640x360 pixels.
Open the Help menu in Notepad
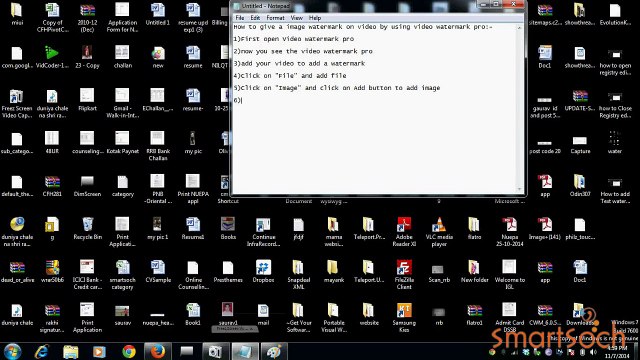(x=315, y=18)
